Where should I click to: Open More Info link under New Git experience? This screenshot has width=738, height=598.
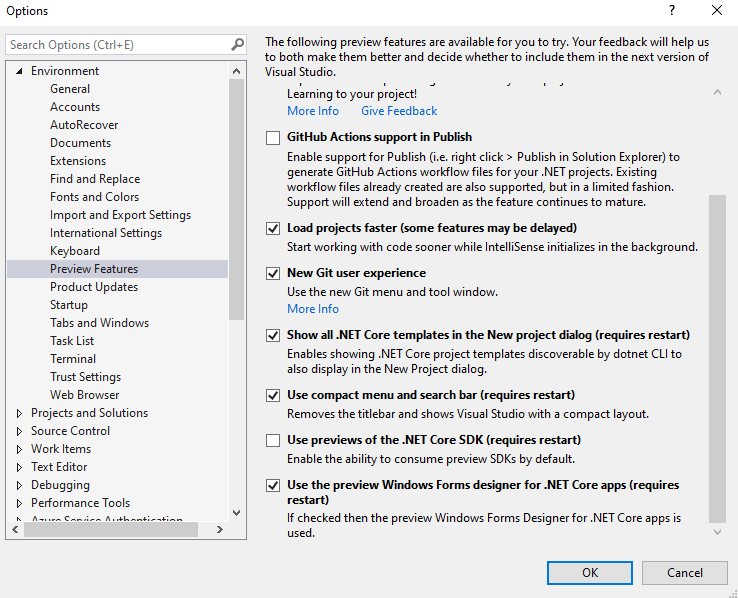[313, 309]
